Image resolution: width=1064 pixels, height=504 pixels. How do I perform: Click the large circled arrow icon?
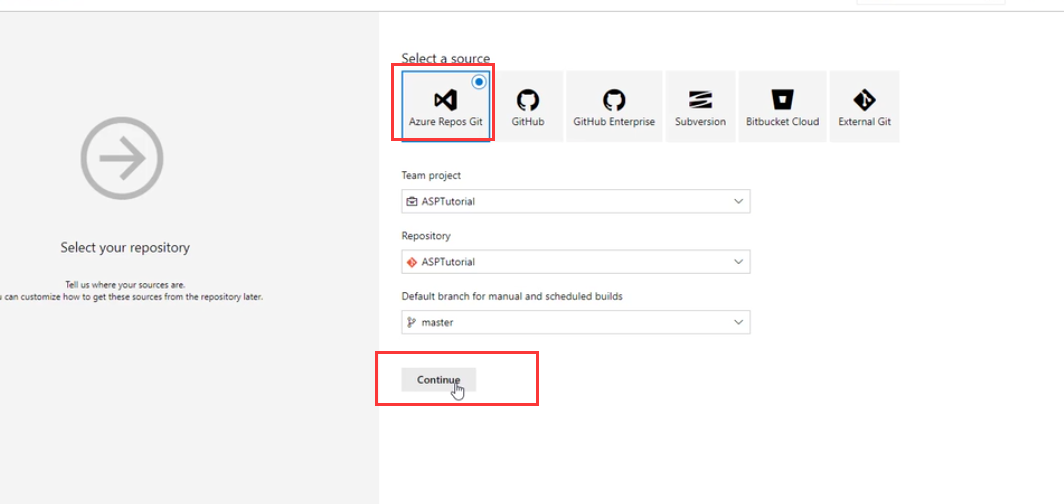(x=122, y=157)
